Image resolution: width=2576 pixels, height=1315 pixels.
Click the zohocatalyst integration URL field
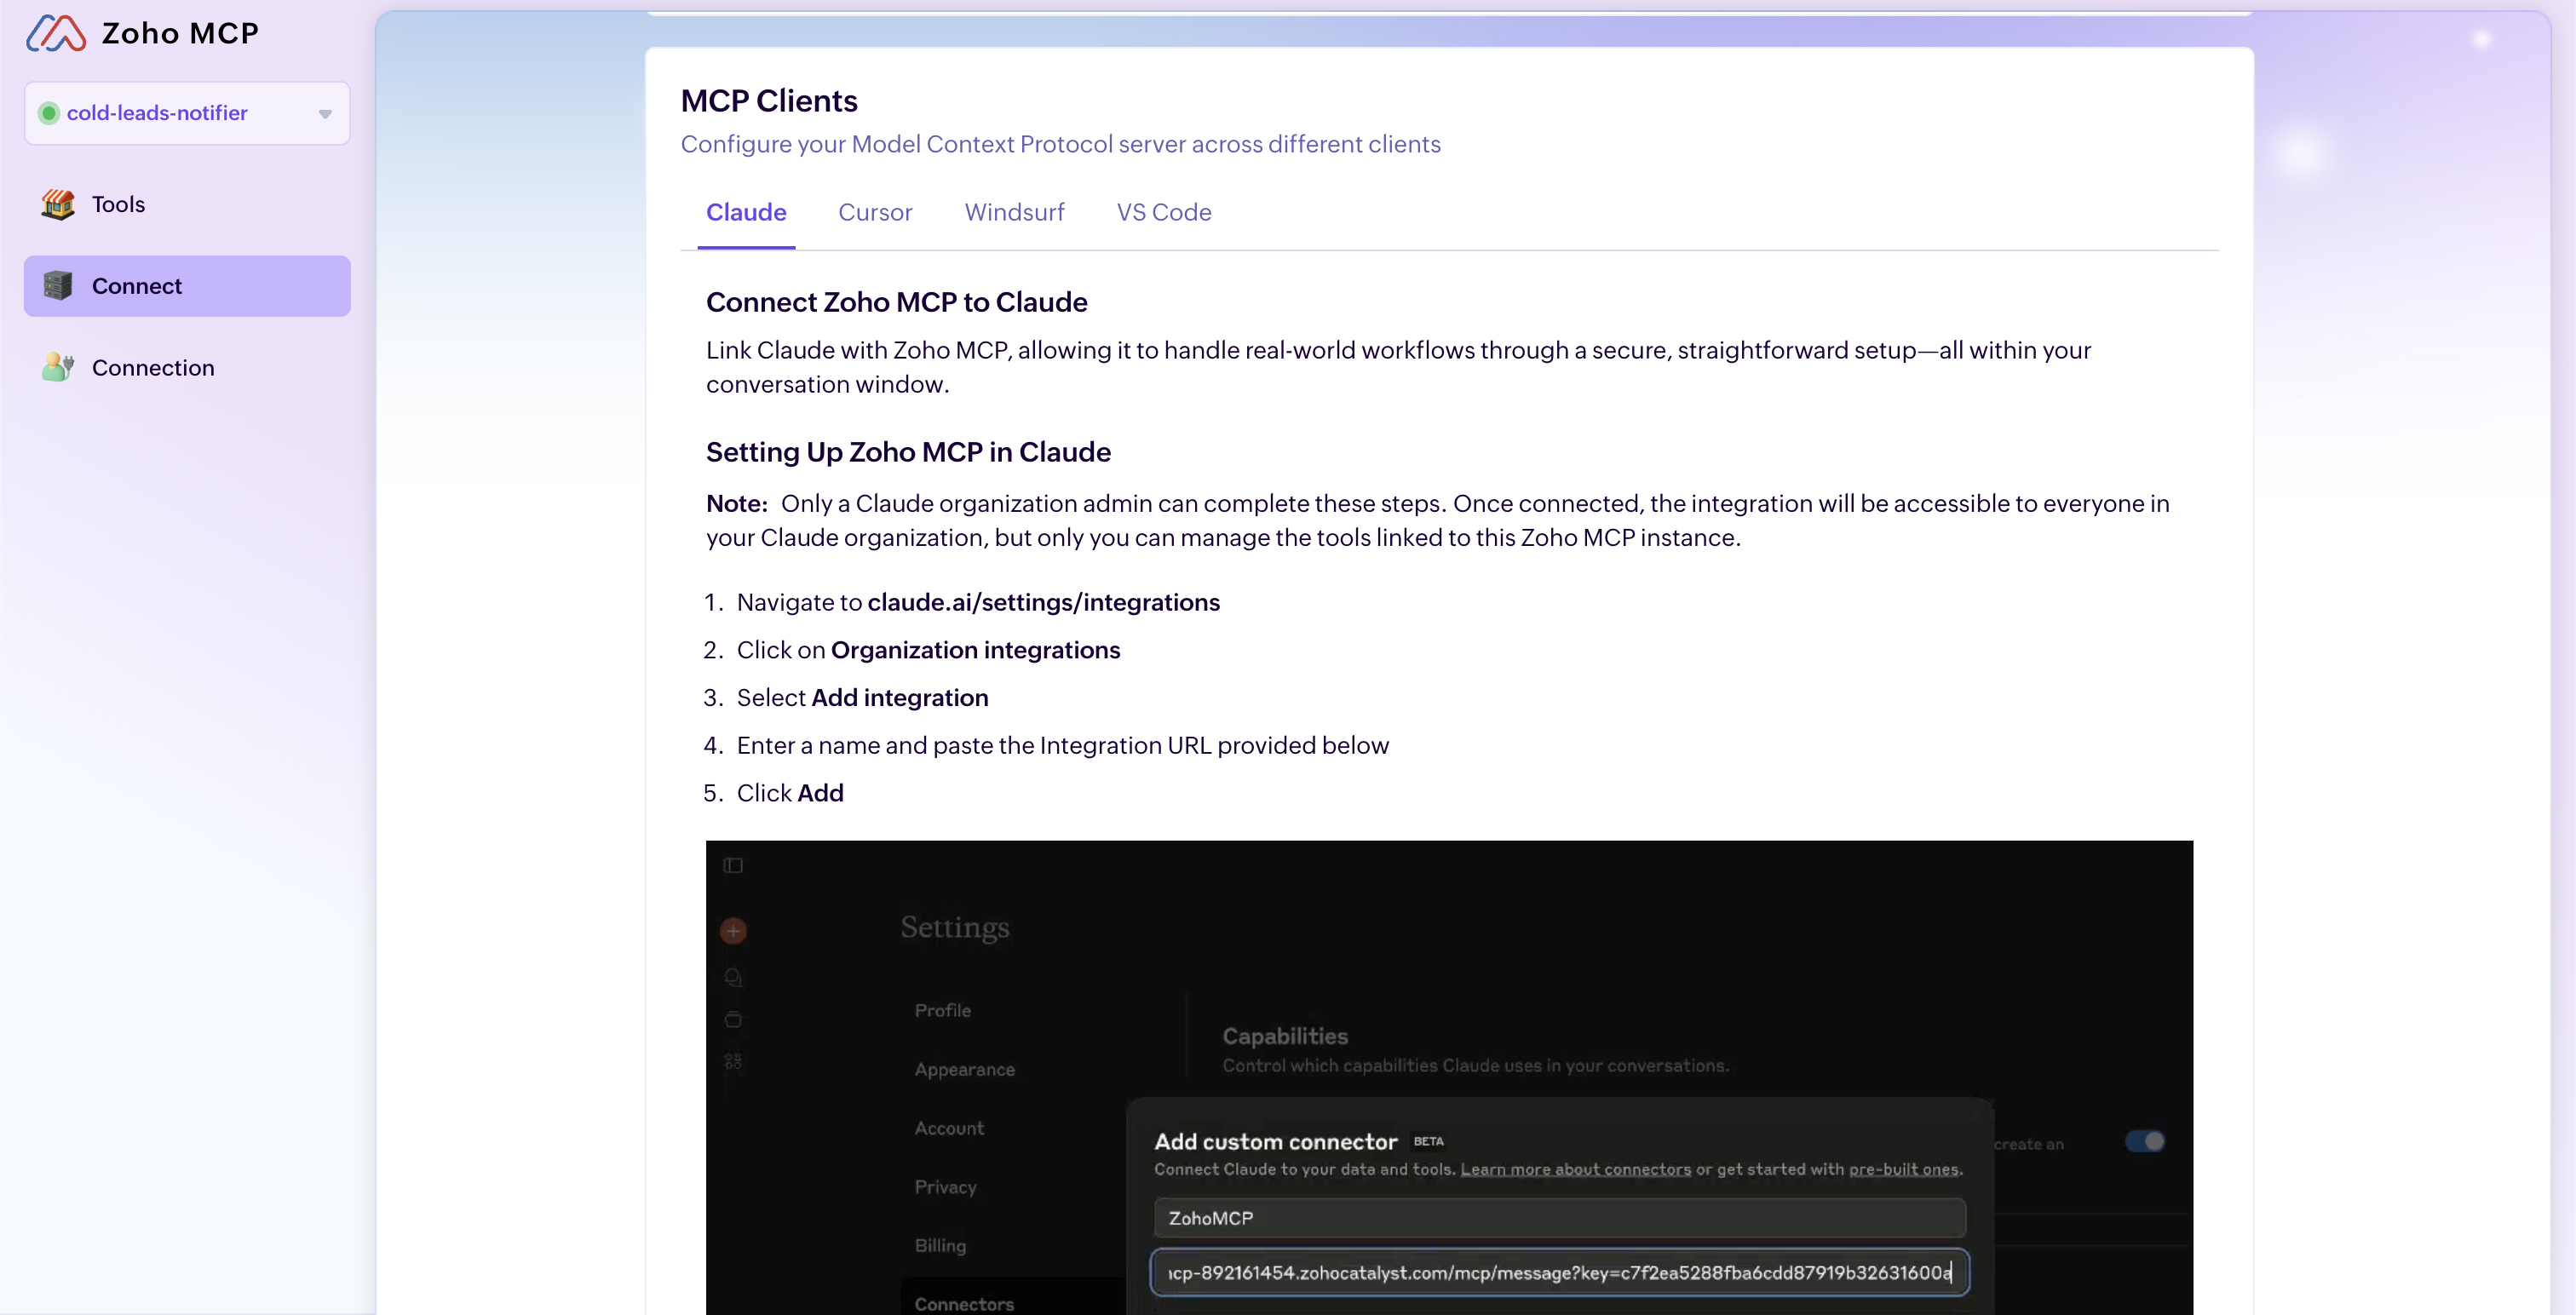click(x=1558, y=1272)
